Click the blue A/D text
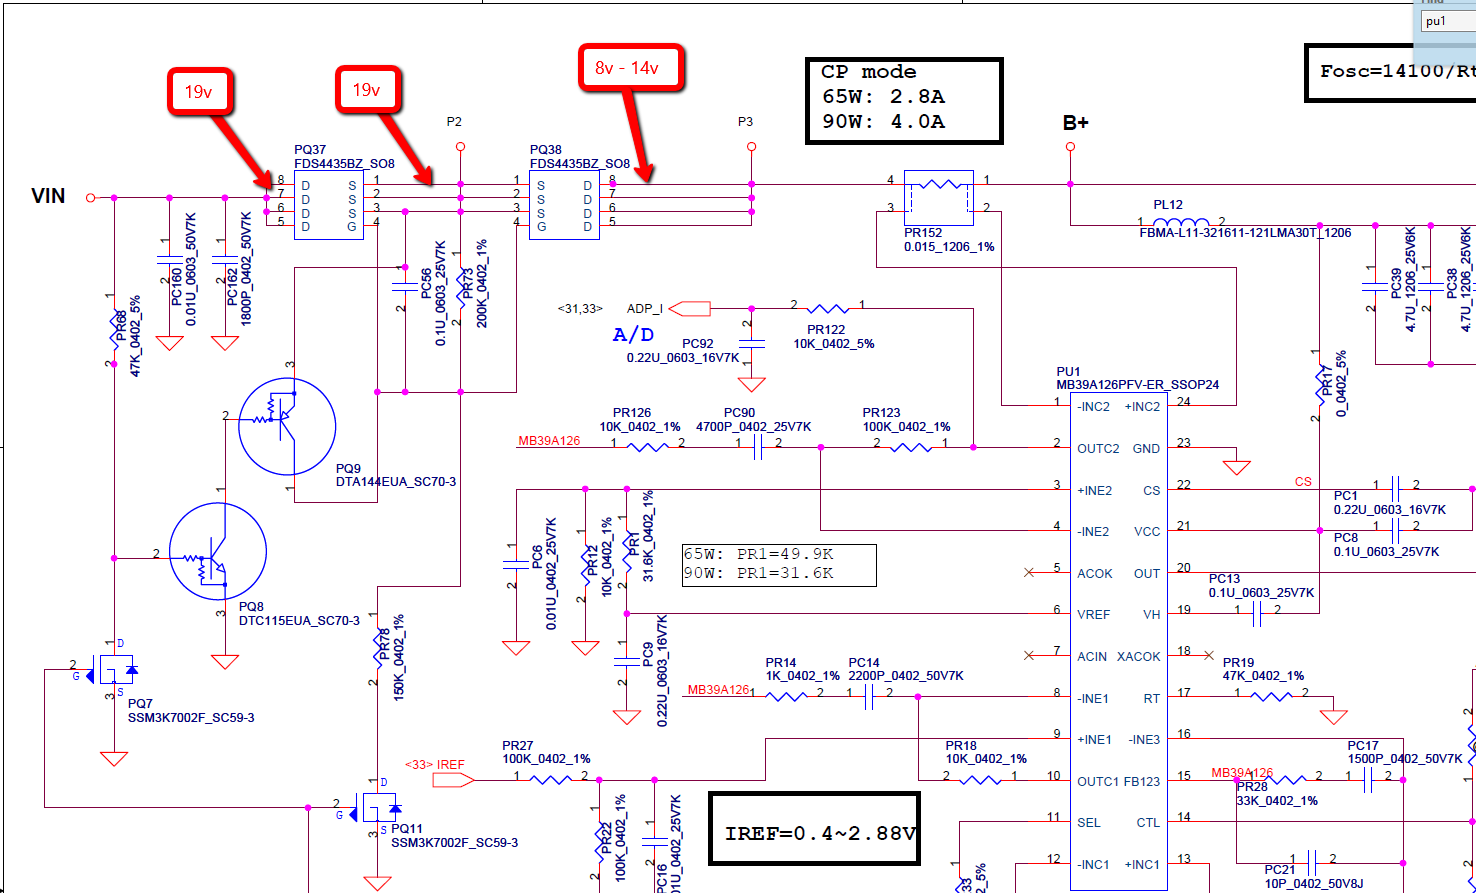This screenshot has height=893, width=1476. [634, 335]
